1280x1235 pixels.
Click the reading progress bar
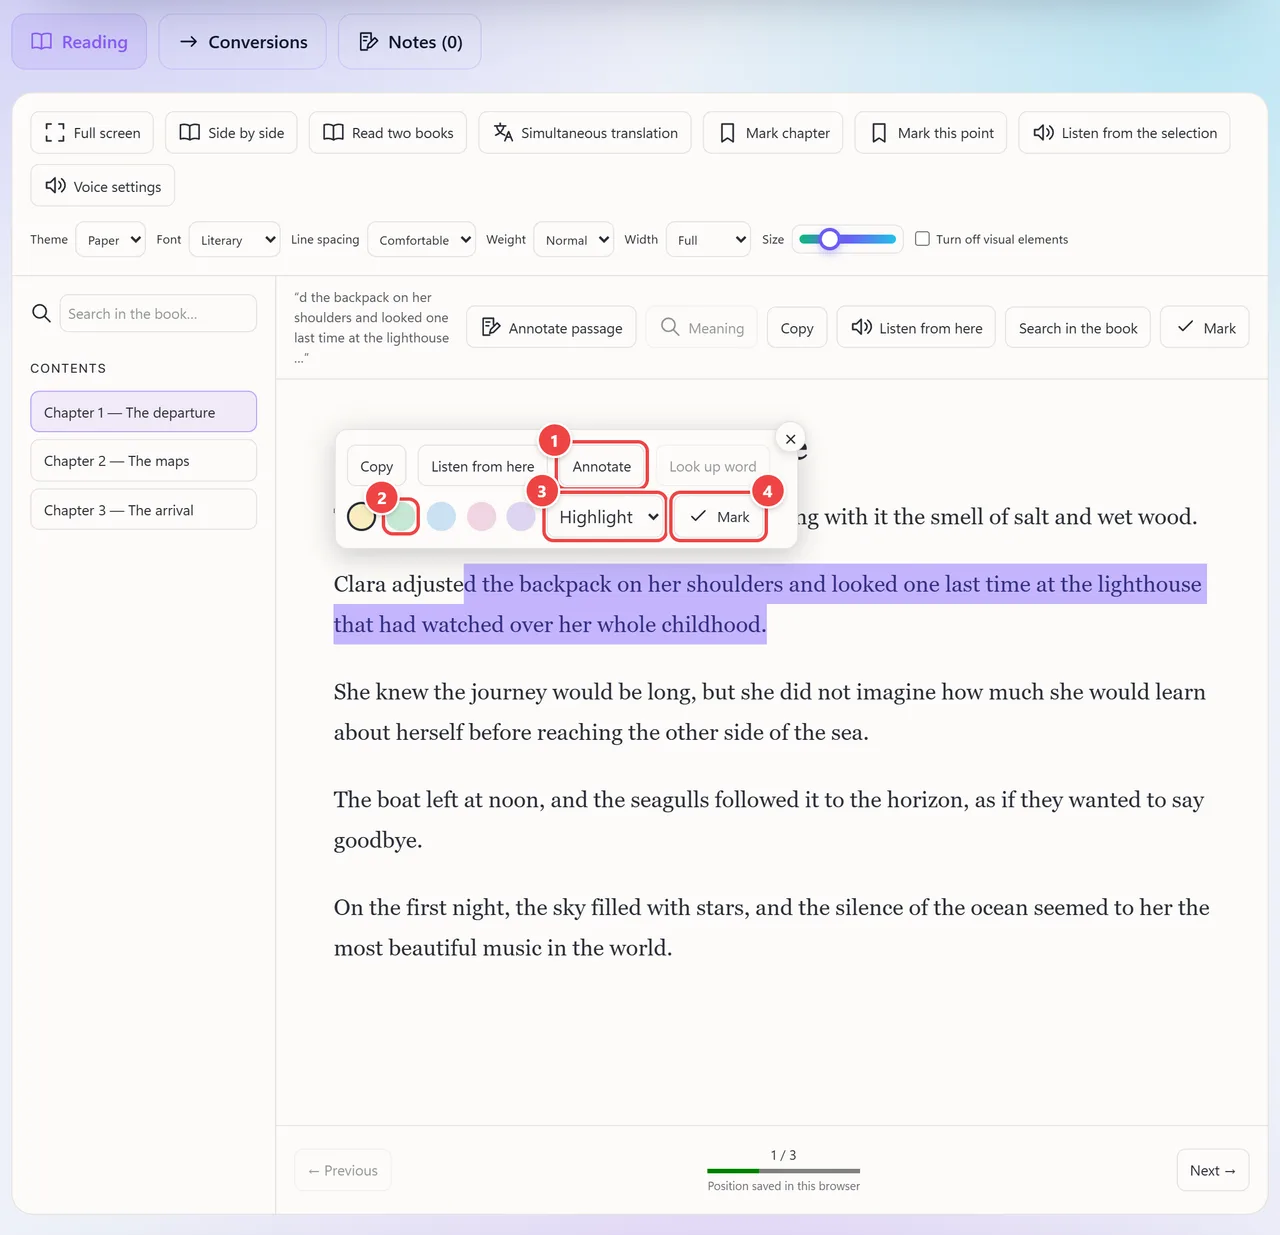point(784,1171)
